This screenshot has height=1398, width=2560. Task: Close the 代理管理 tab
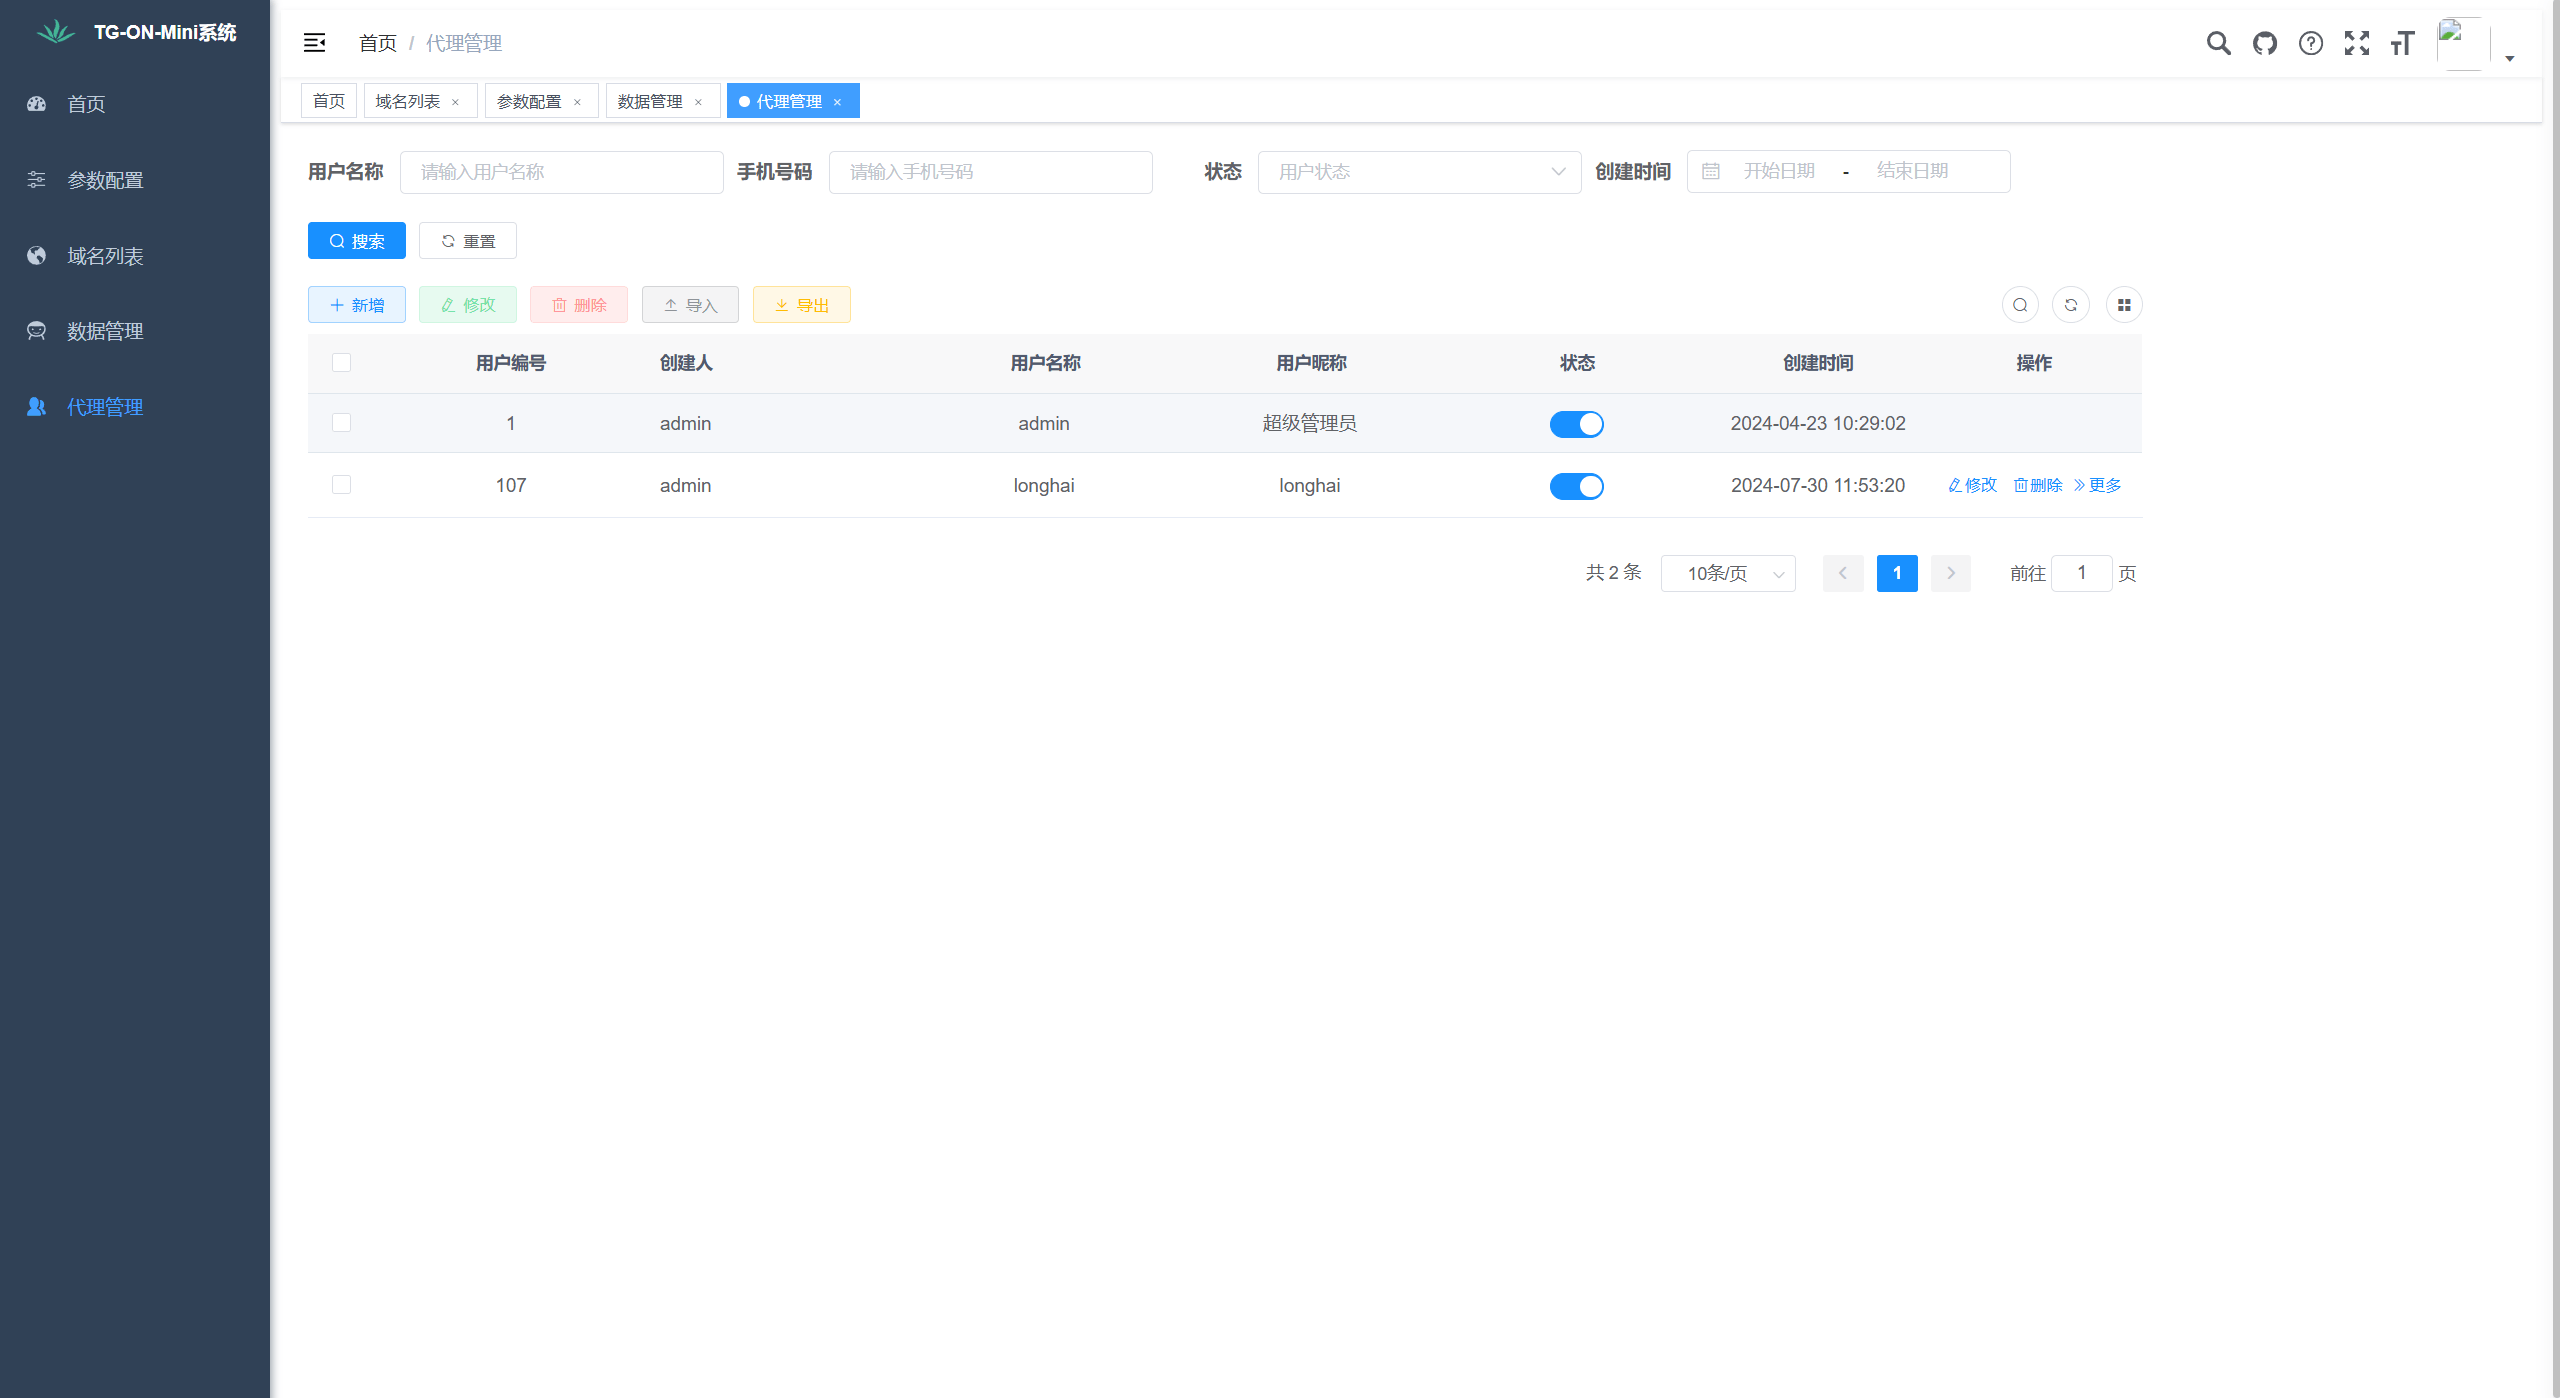click(837, 102)
